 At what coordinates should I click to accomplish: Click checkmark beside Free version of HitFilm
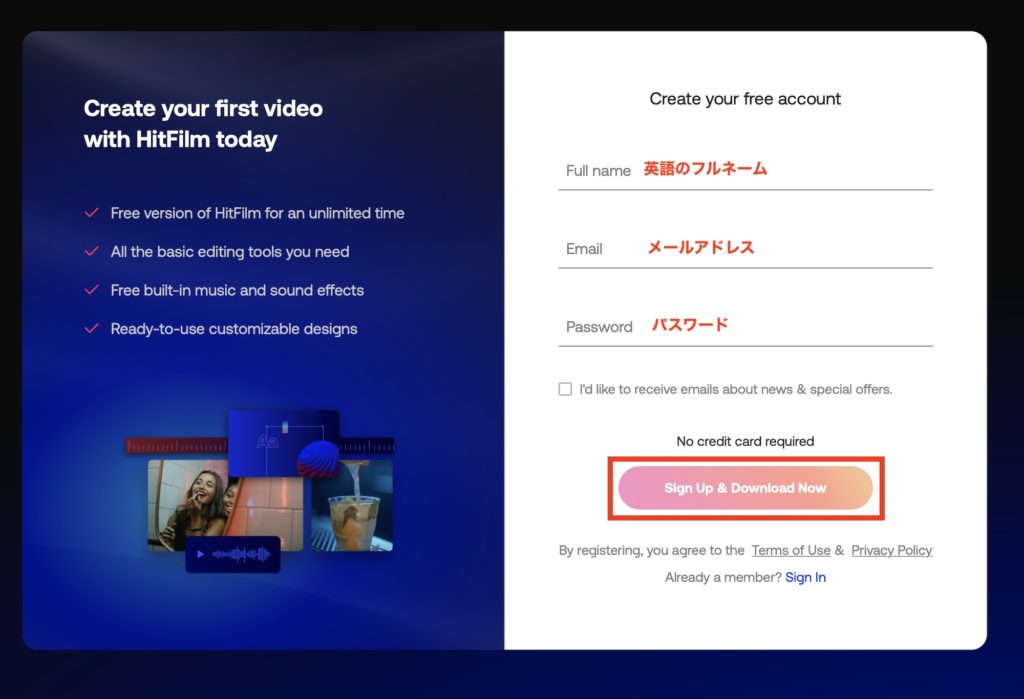tap(91, 213)
